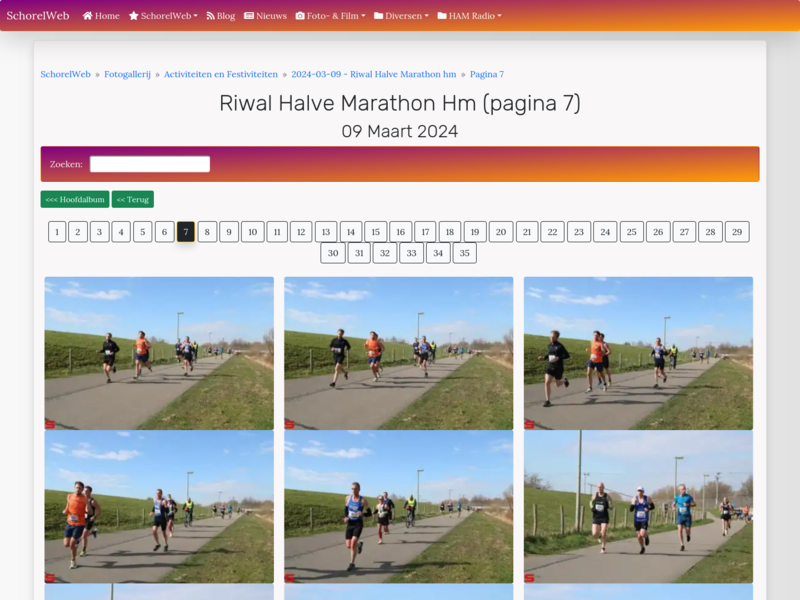This screenshot has height=600, width=800.
Task: Click the Pagina 7 breadcrumb
Action: [487, 74]
